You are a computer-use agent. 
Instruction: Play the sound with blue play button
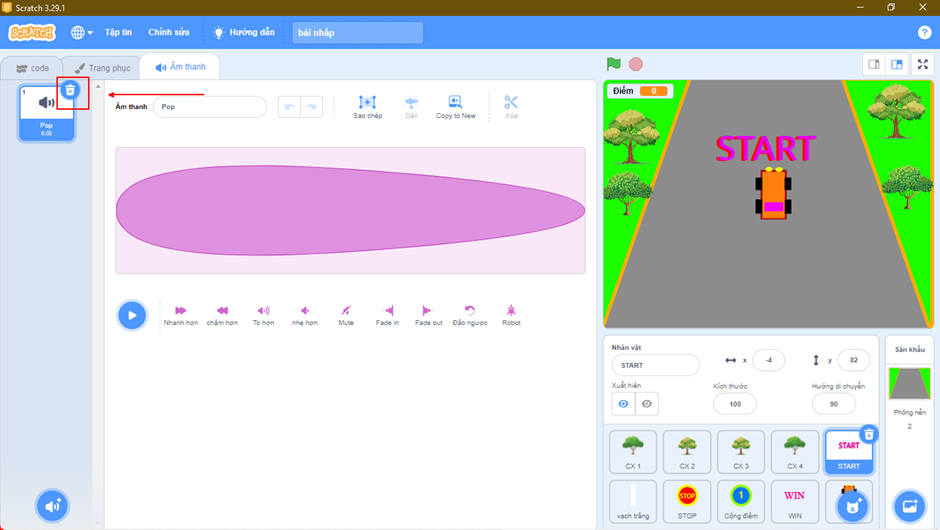tap(132, 315)
